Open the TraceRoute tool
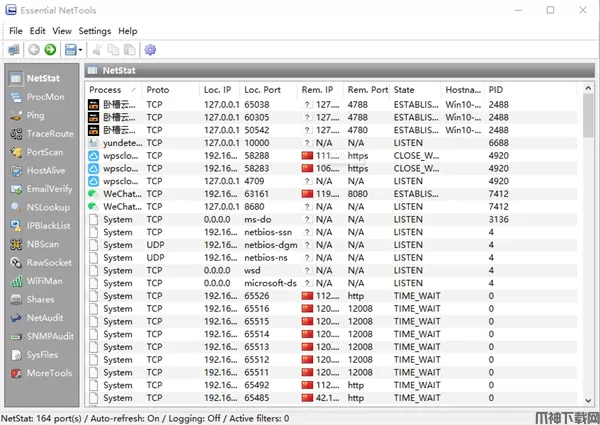600x425 pixels. click(42, 134)
